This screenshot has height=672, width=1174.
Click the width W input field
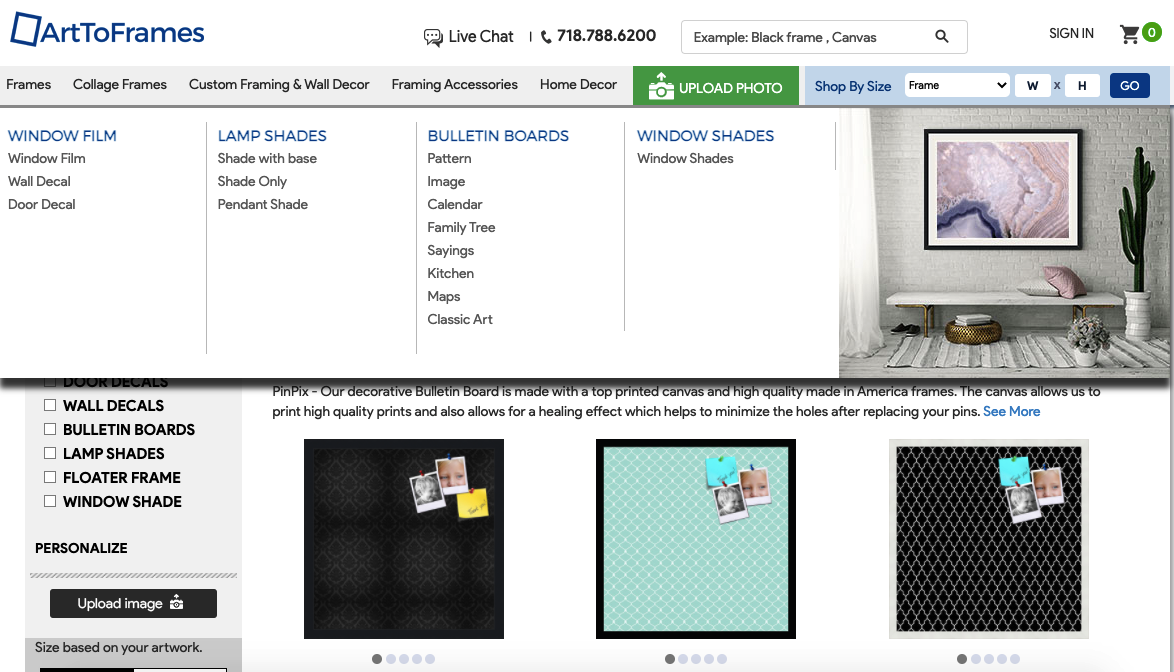coord(1032,85)
